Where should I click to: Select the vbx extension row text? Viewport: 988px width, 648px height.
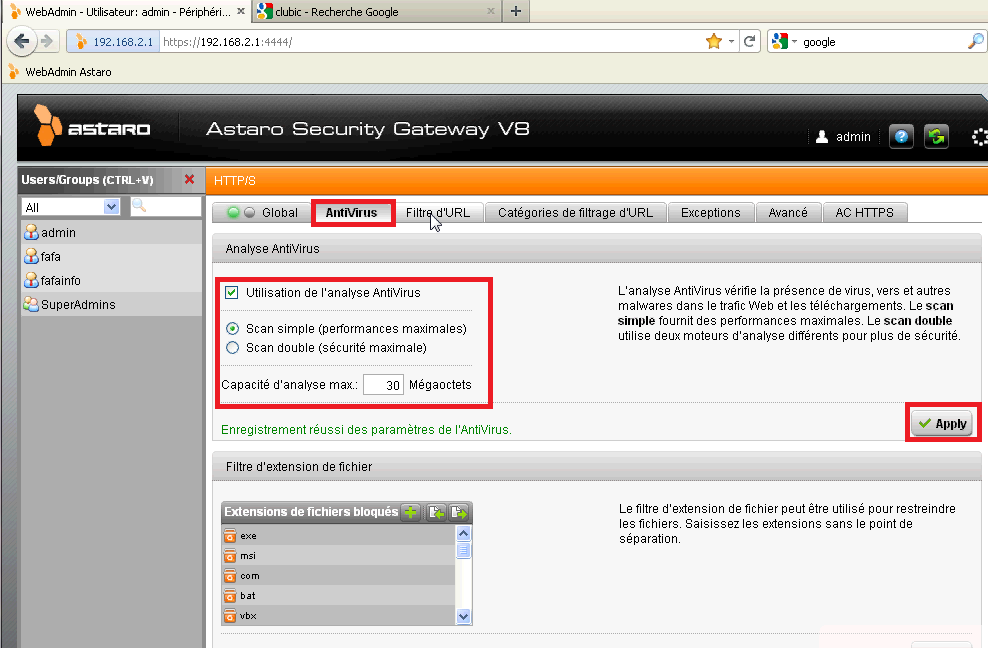pyautogui.click(x=248, y=616)
